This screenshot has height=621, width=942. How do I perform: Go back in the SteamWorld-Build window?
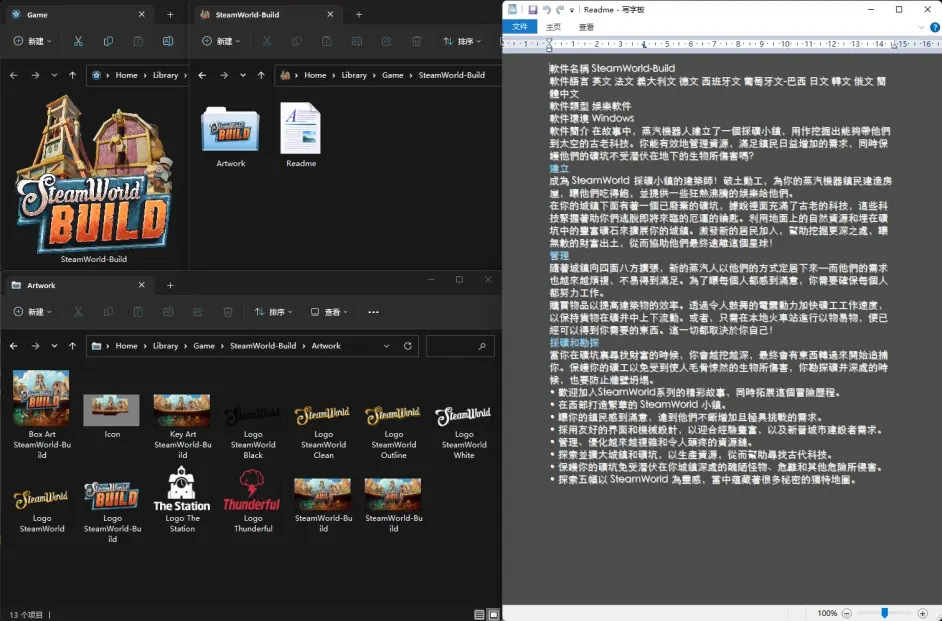tap(202, 75)
